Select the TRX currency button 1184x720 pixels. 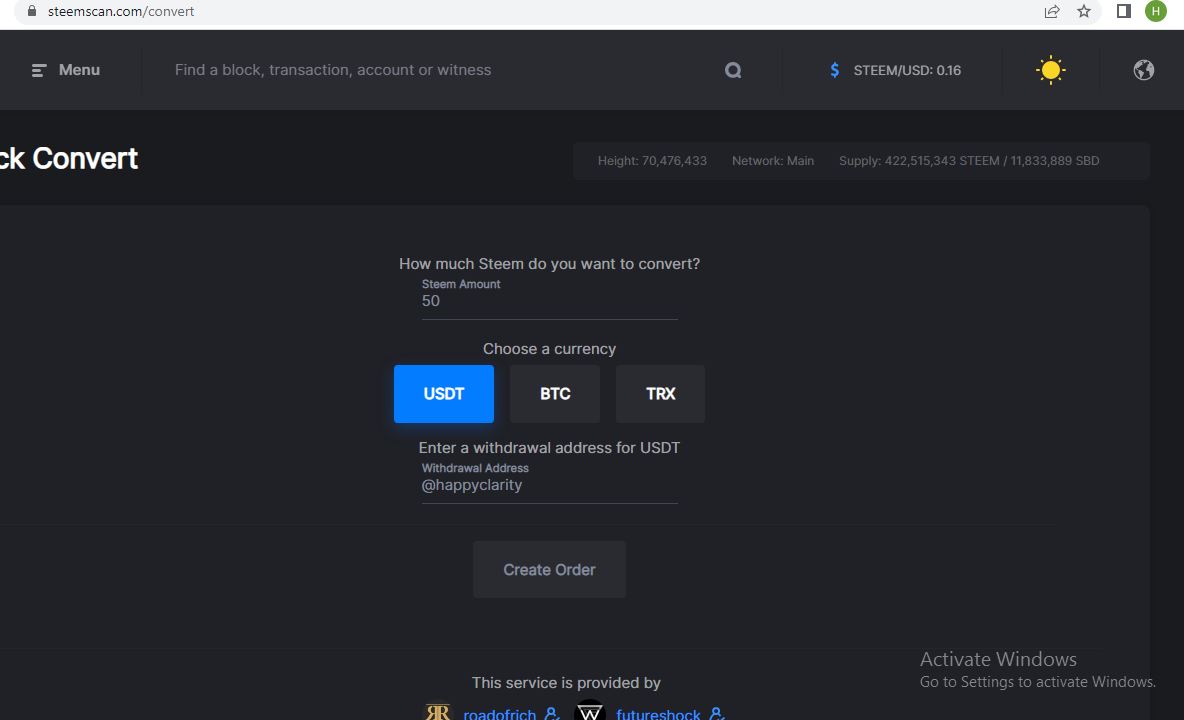pos(661,394)
